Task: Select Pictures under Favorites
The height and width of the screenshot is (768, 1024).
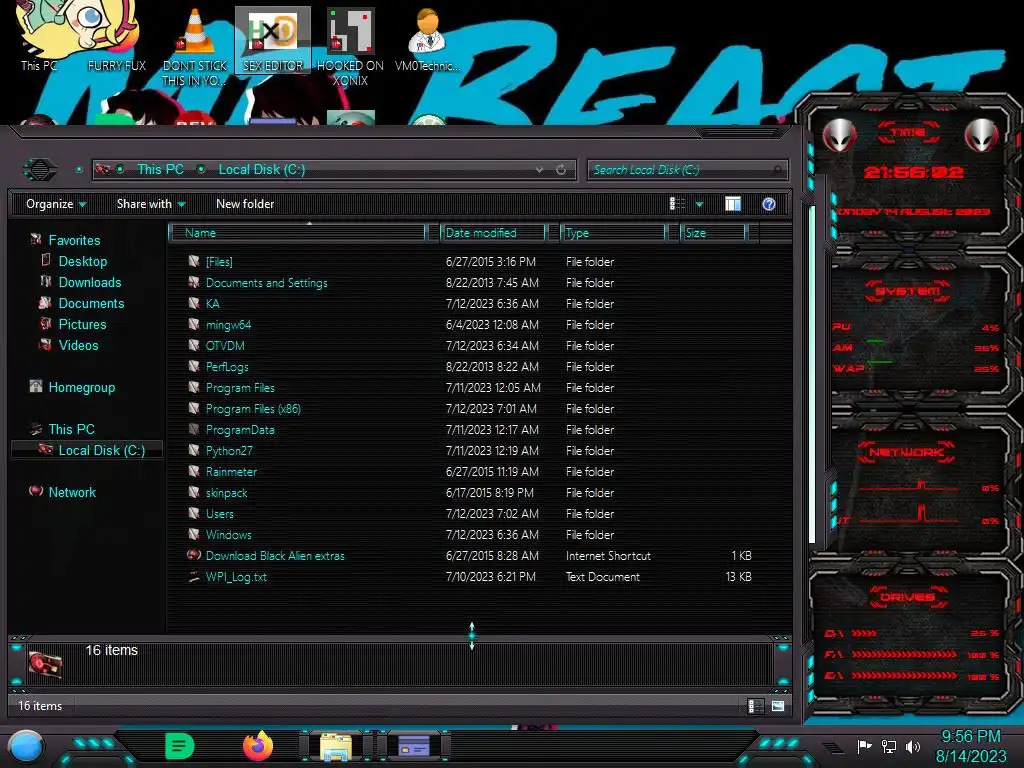Action: point(82,324)
